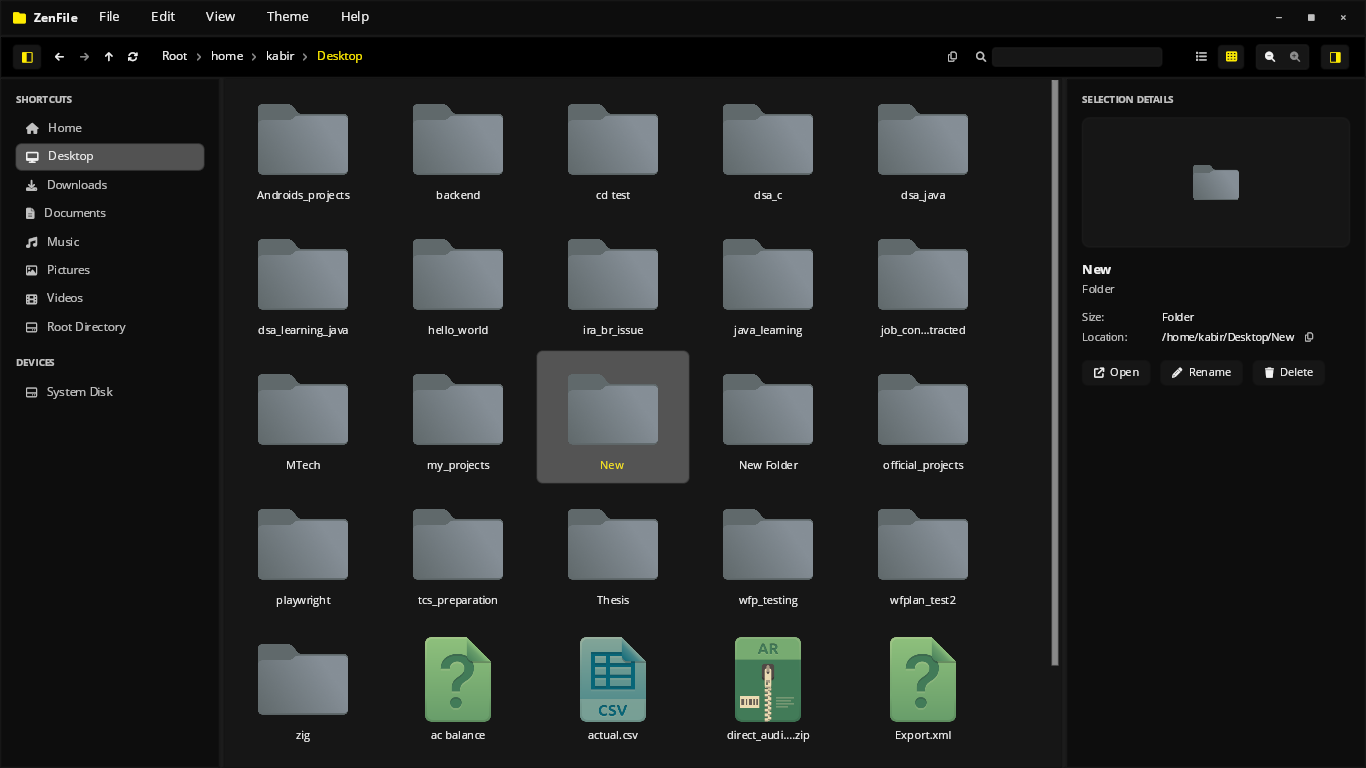
Task: Jump to kabir in breadcrumb
Action: coord(280,57)
